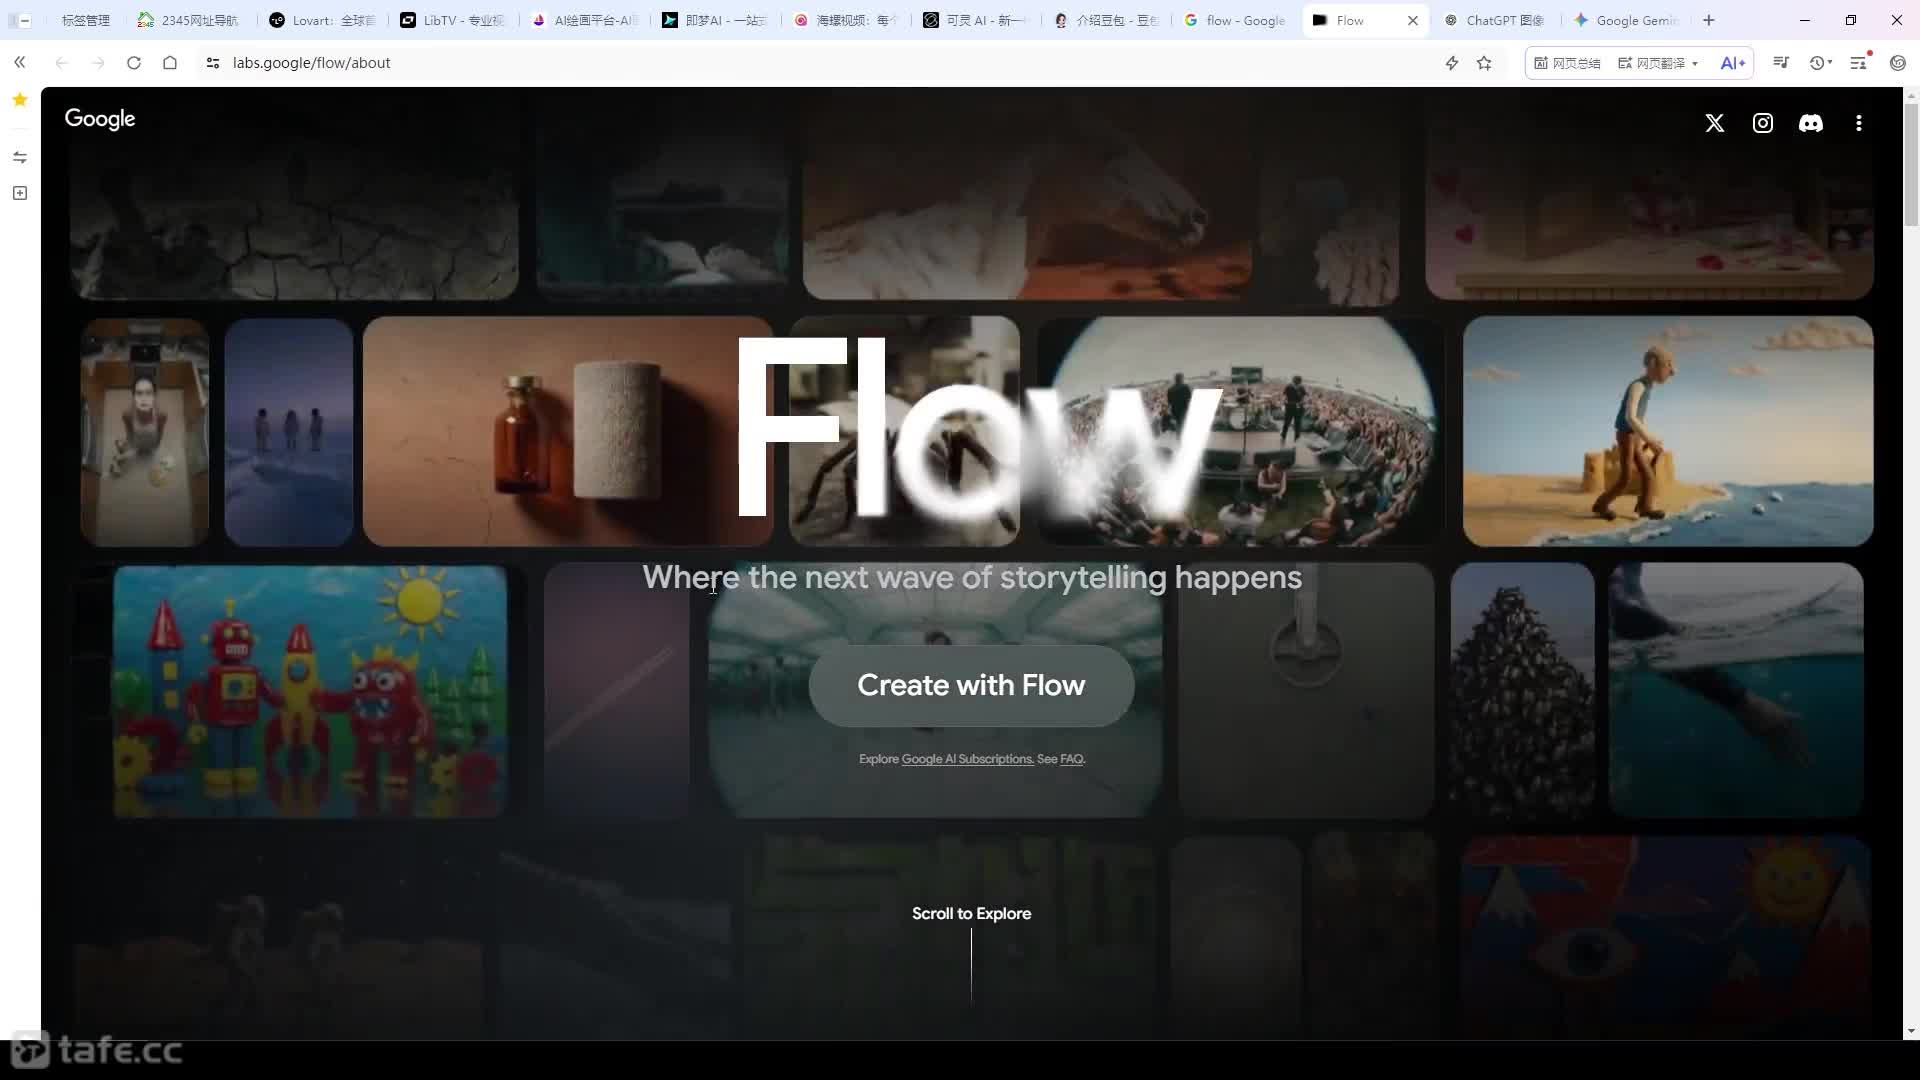1920x1080 pixels.
Task: Open the menu icon with red notification dot
Action: pos(1859,63)
